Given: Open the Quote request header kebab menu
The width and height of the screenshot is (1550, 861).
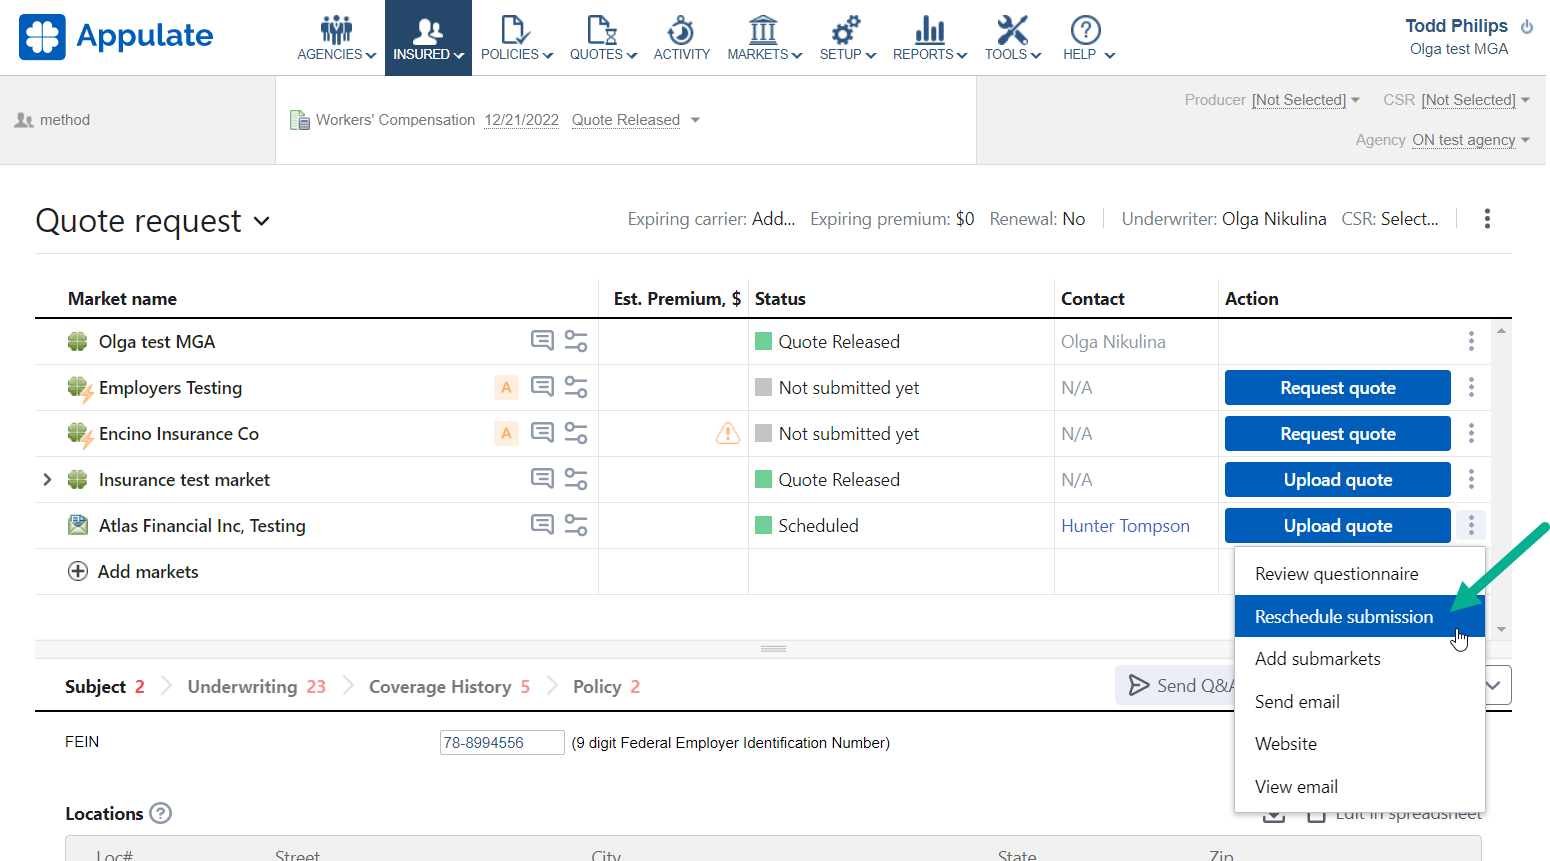Looking at the screenshot, I should pos(1487,219).
